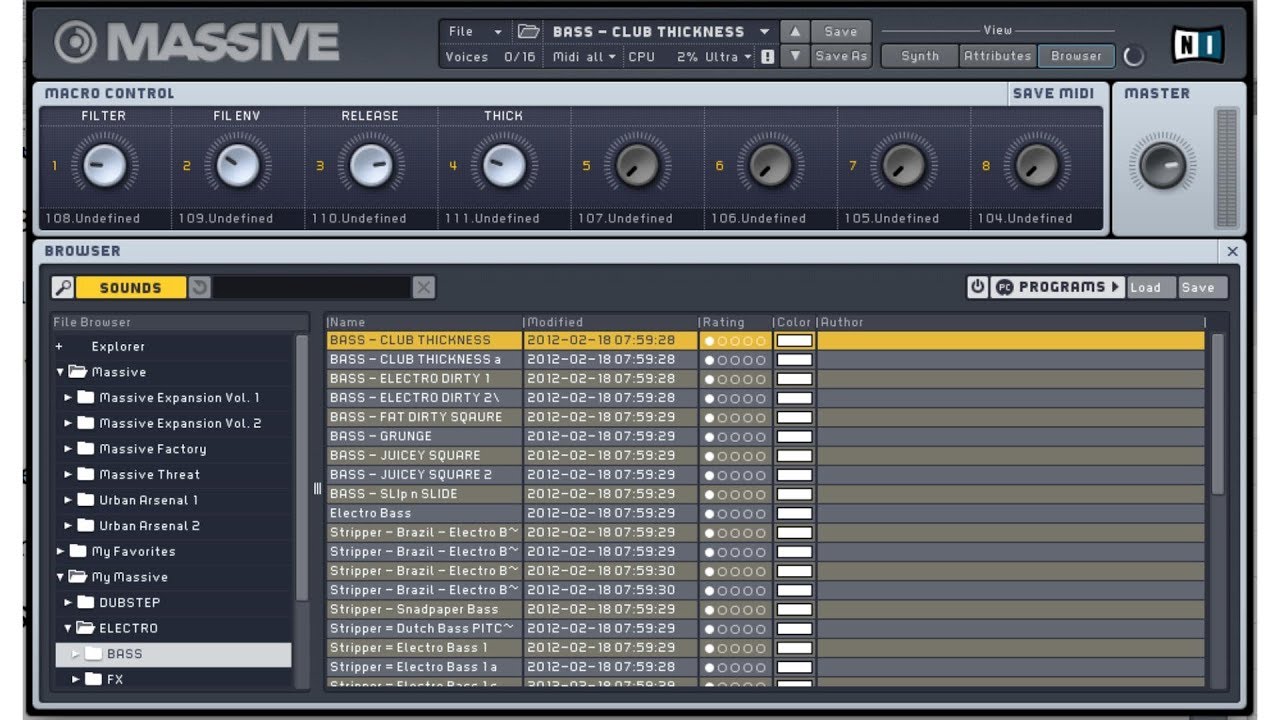Expand the FX folder
Screen dimensions: 1280x720
(x=76, y=680)
